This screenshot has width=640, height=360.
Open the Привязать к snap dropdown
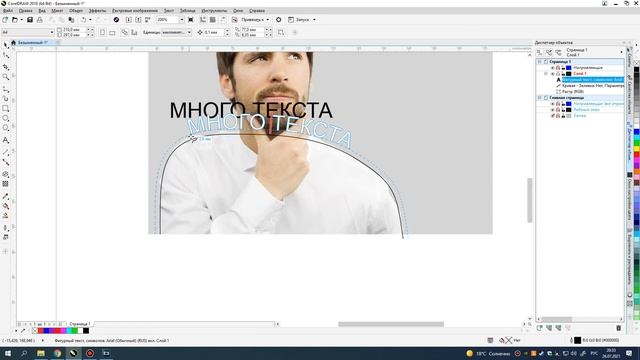point(267,20)
